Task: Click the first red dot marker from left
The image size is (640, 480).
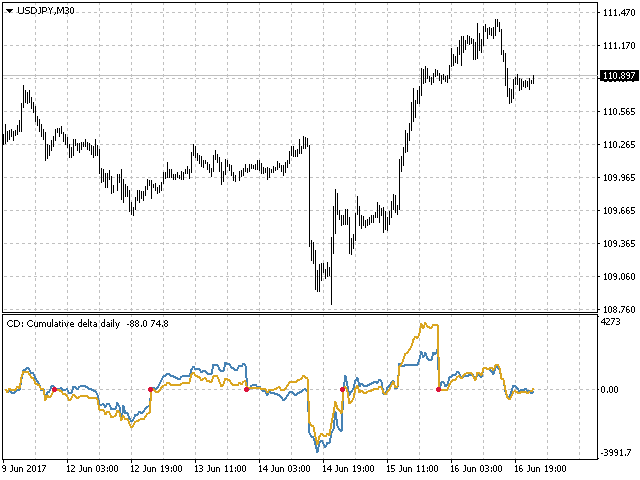Action: click(54, 389)
